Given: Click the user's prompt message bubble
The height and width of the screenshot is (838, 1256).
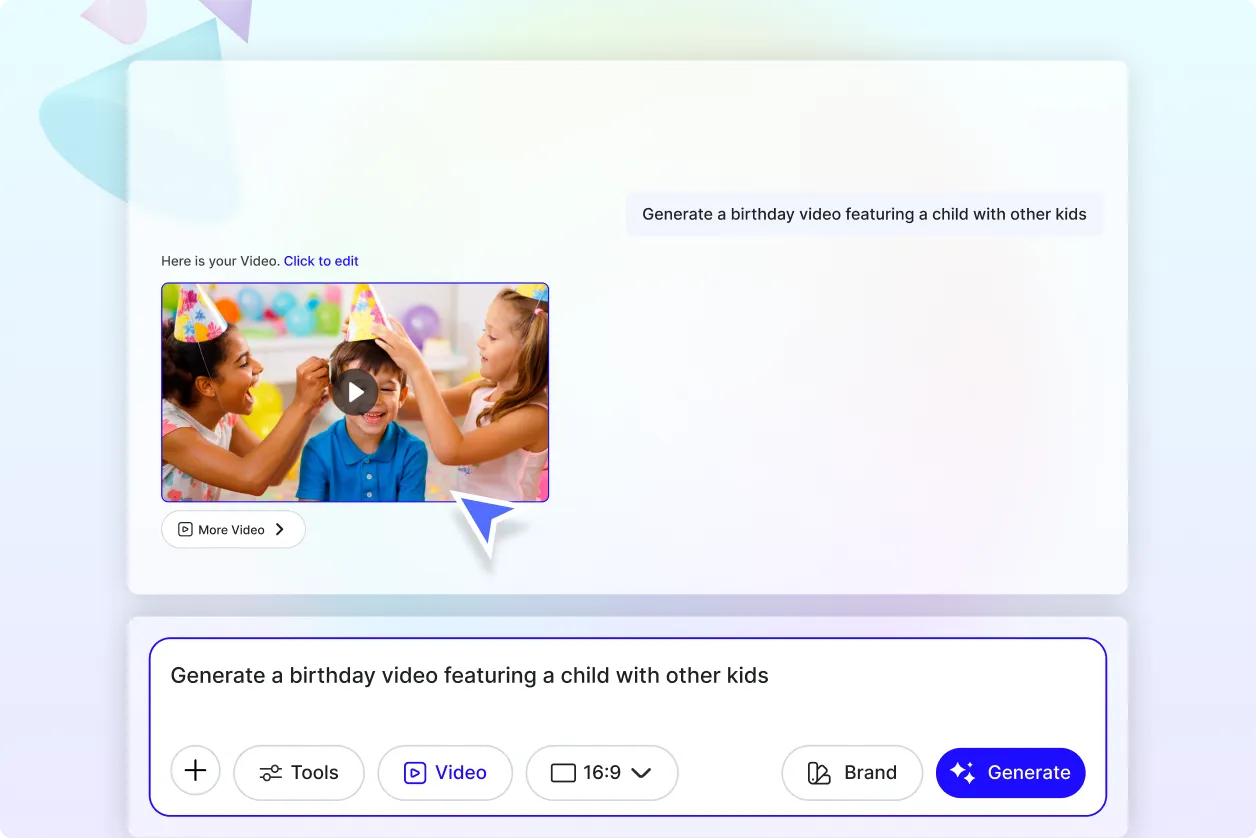Looking at the screenshot, I should click(864, 213).
